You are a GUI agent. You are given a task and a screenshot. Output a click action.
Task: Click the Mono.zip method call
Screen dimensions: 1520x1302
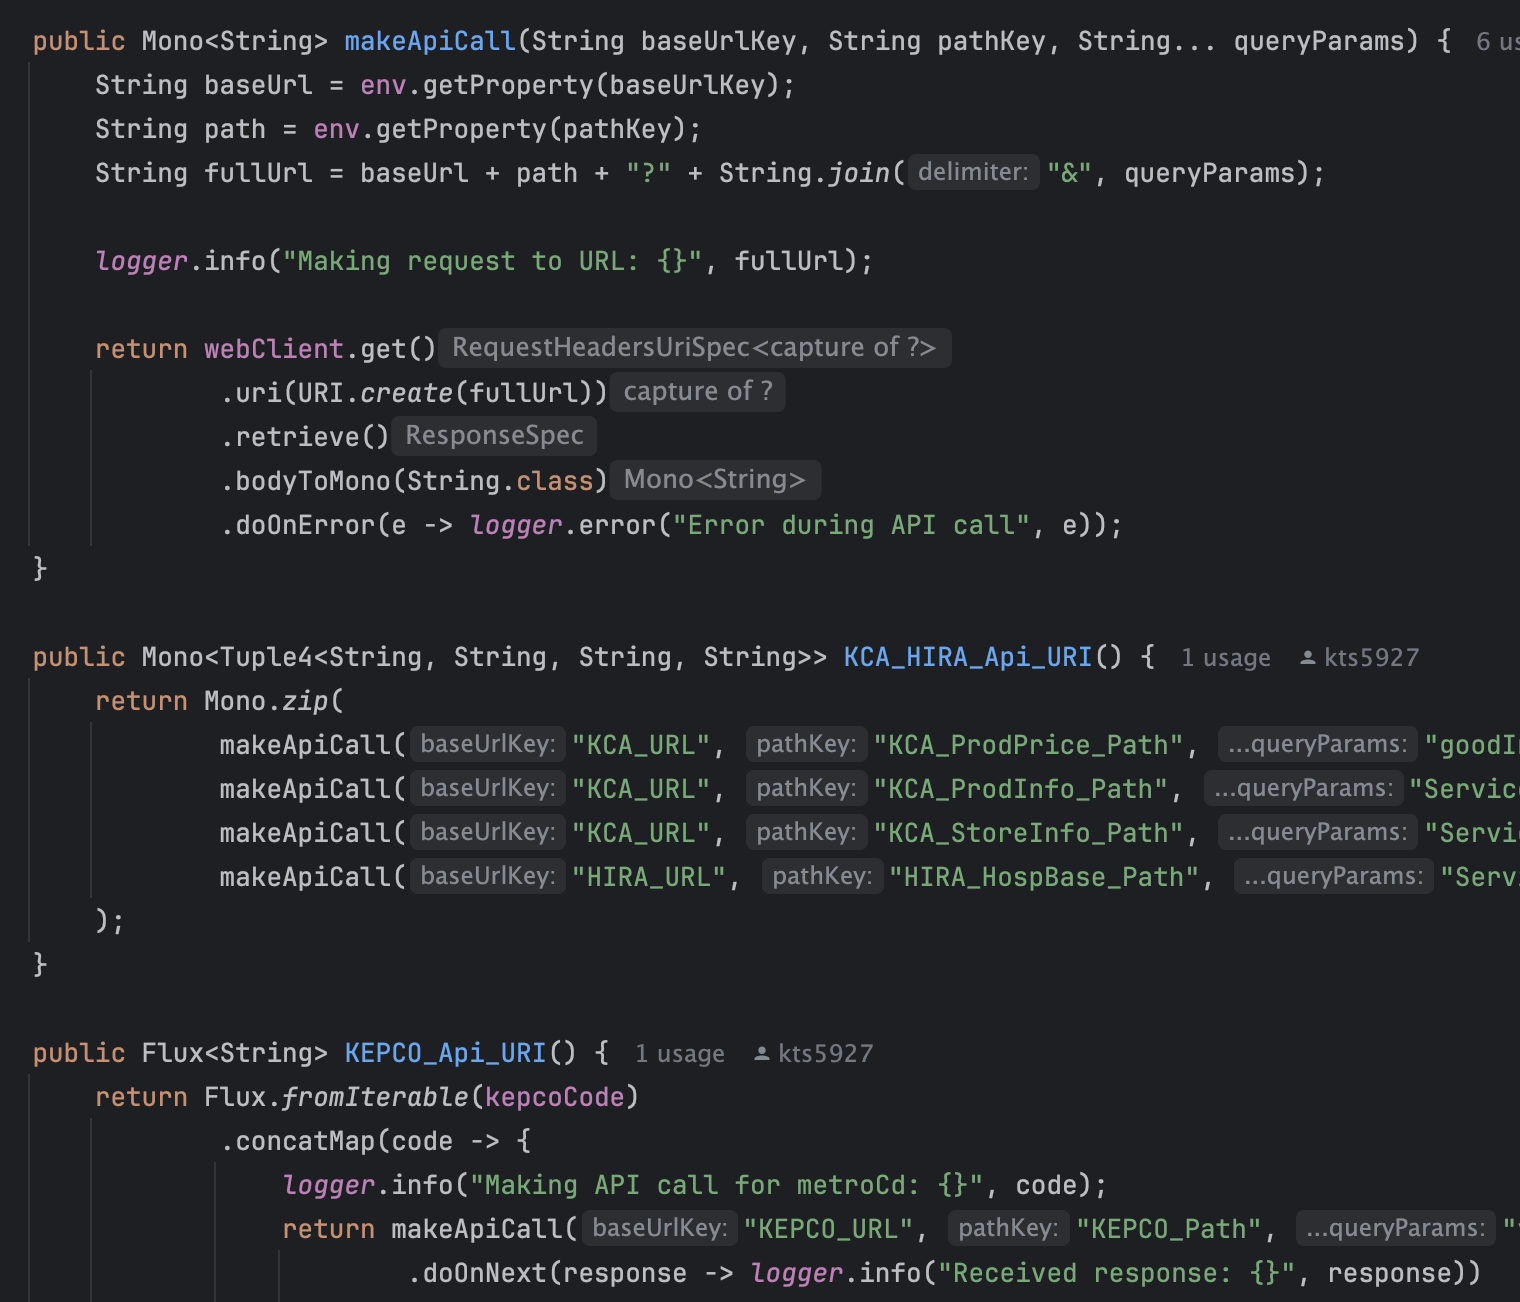click(266, 701)
